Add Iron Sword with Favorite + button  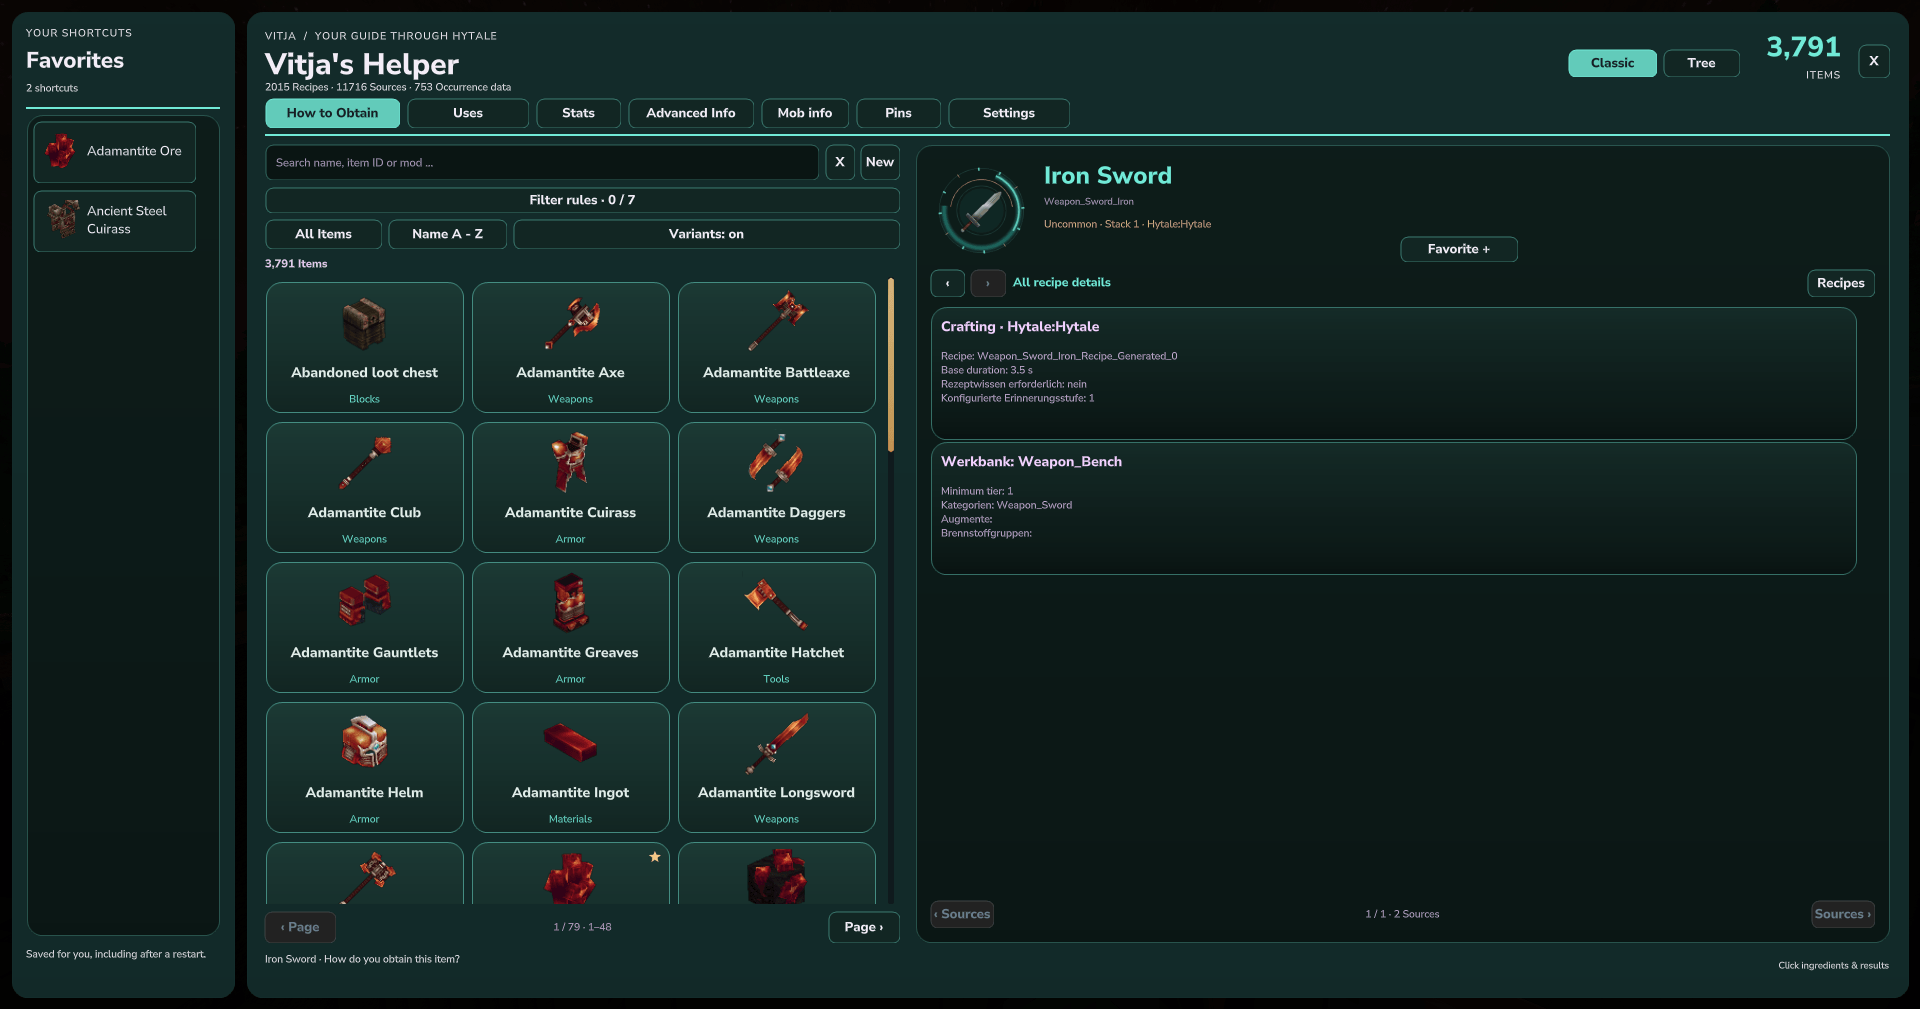tap(1458, 249)
